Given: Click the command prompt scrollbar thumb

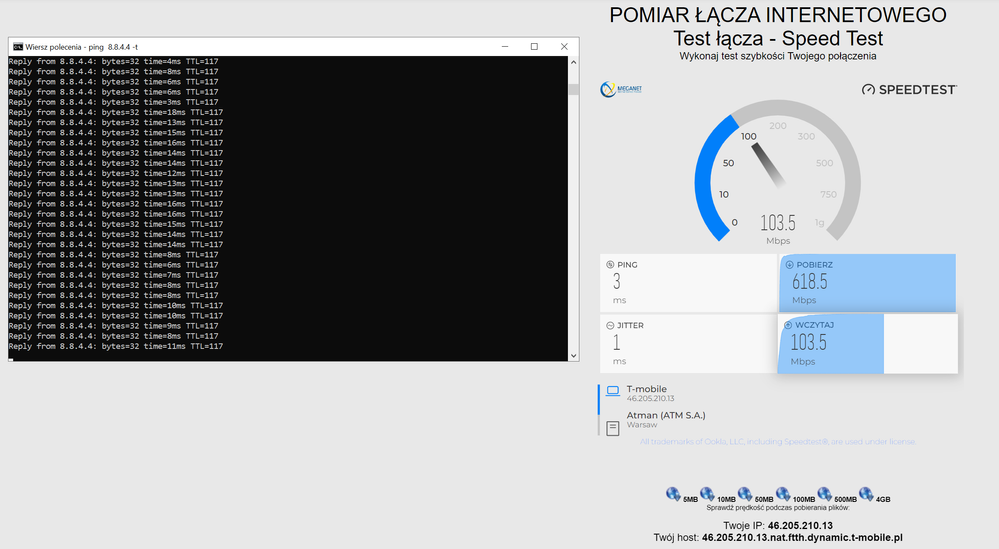Looking at the screenshot, I should point(573,89).
